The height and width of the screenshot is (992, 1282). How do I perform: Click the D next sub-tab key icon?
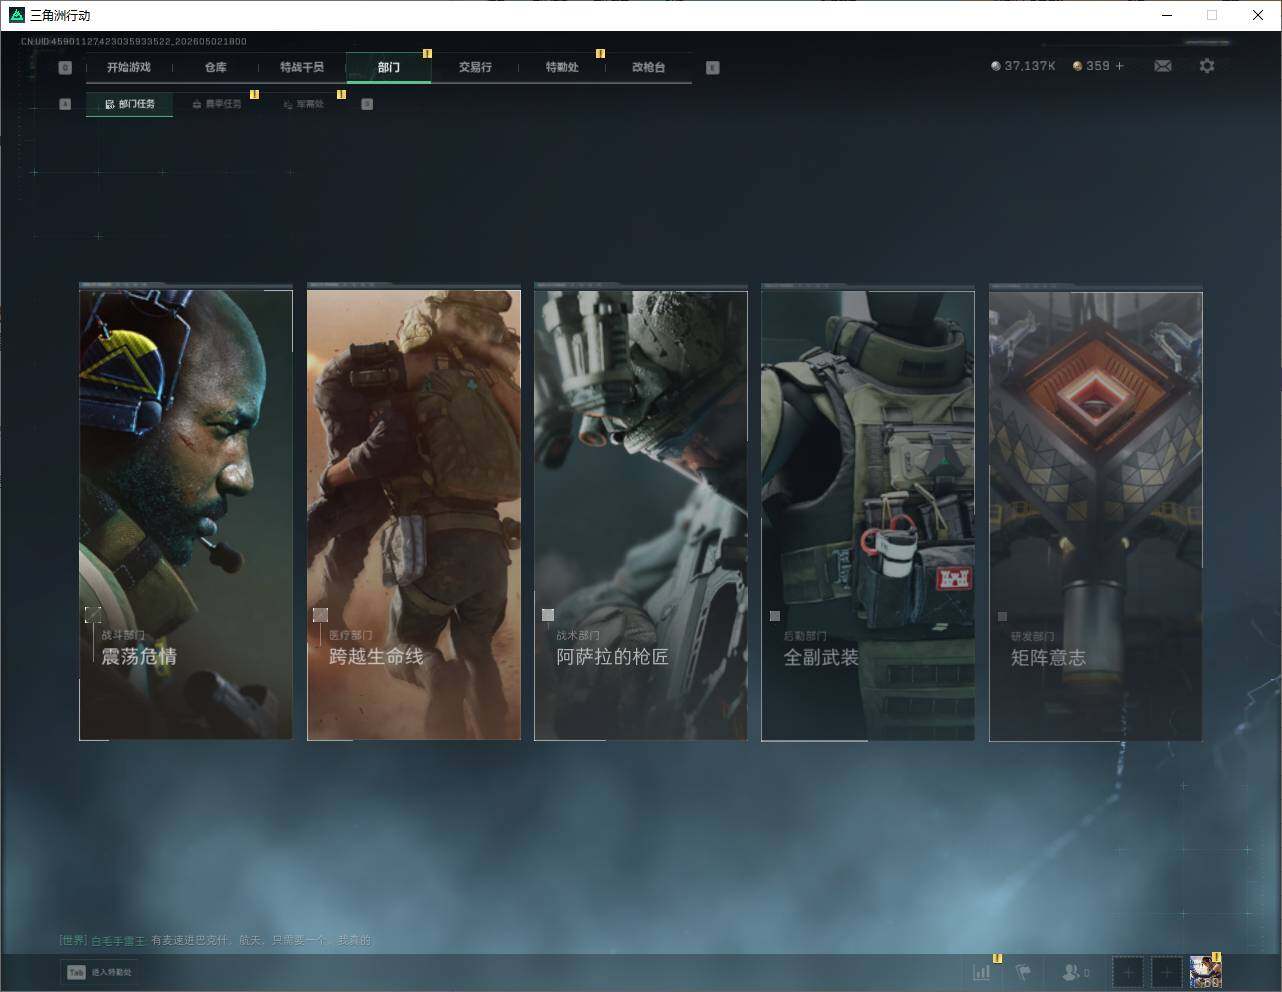click(x=367, y=104)
